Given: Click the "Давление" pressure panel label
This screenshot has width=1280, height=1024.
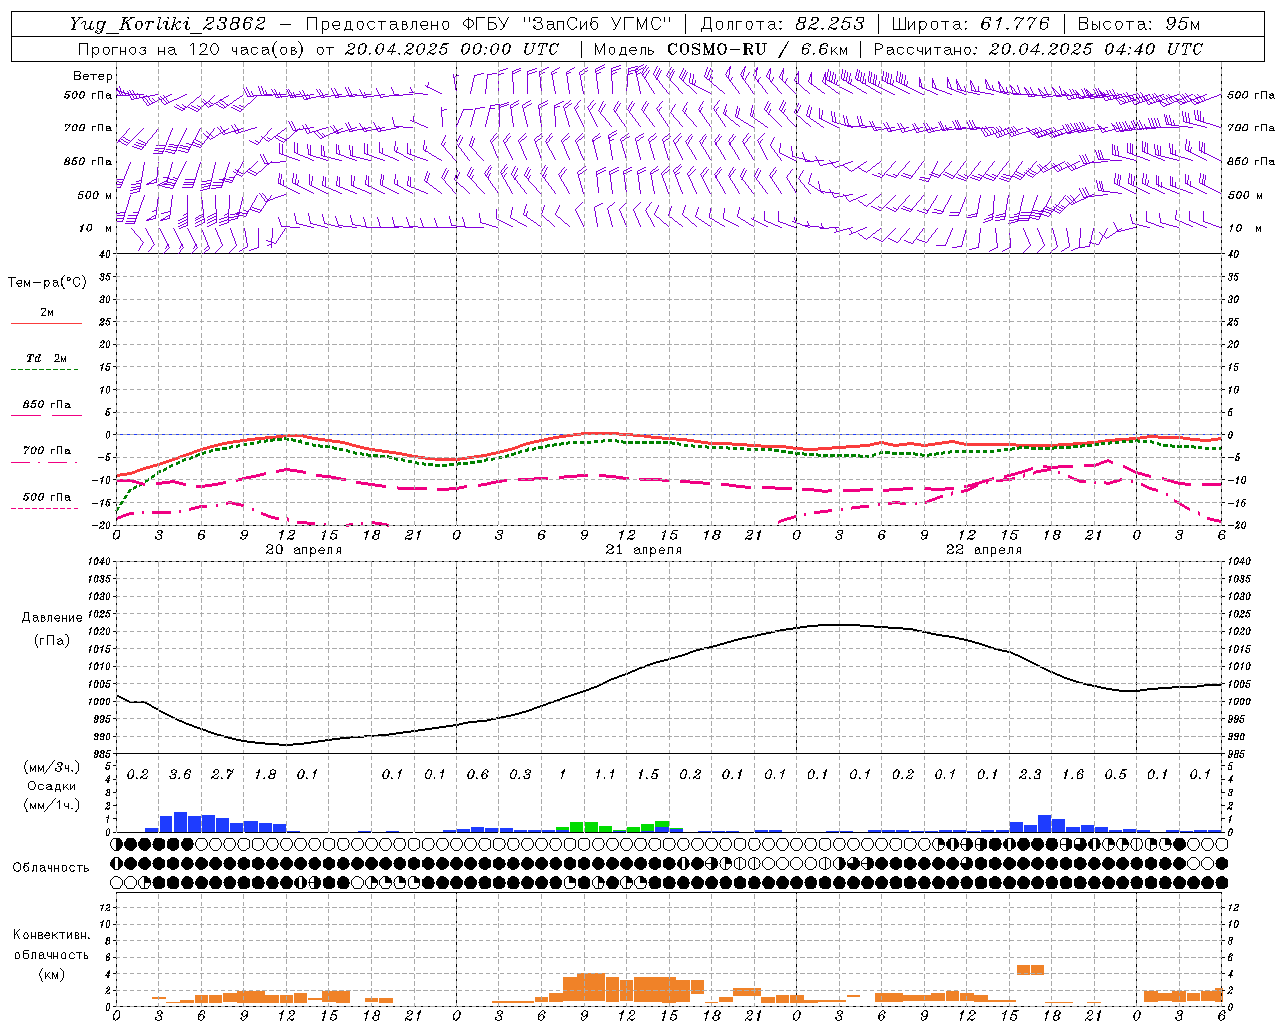Looking at the screenshot, I should pos(52,618).
